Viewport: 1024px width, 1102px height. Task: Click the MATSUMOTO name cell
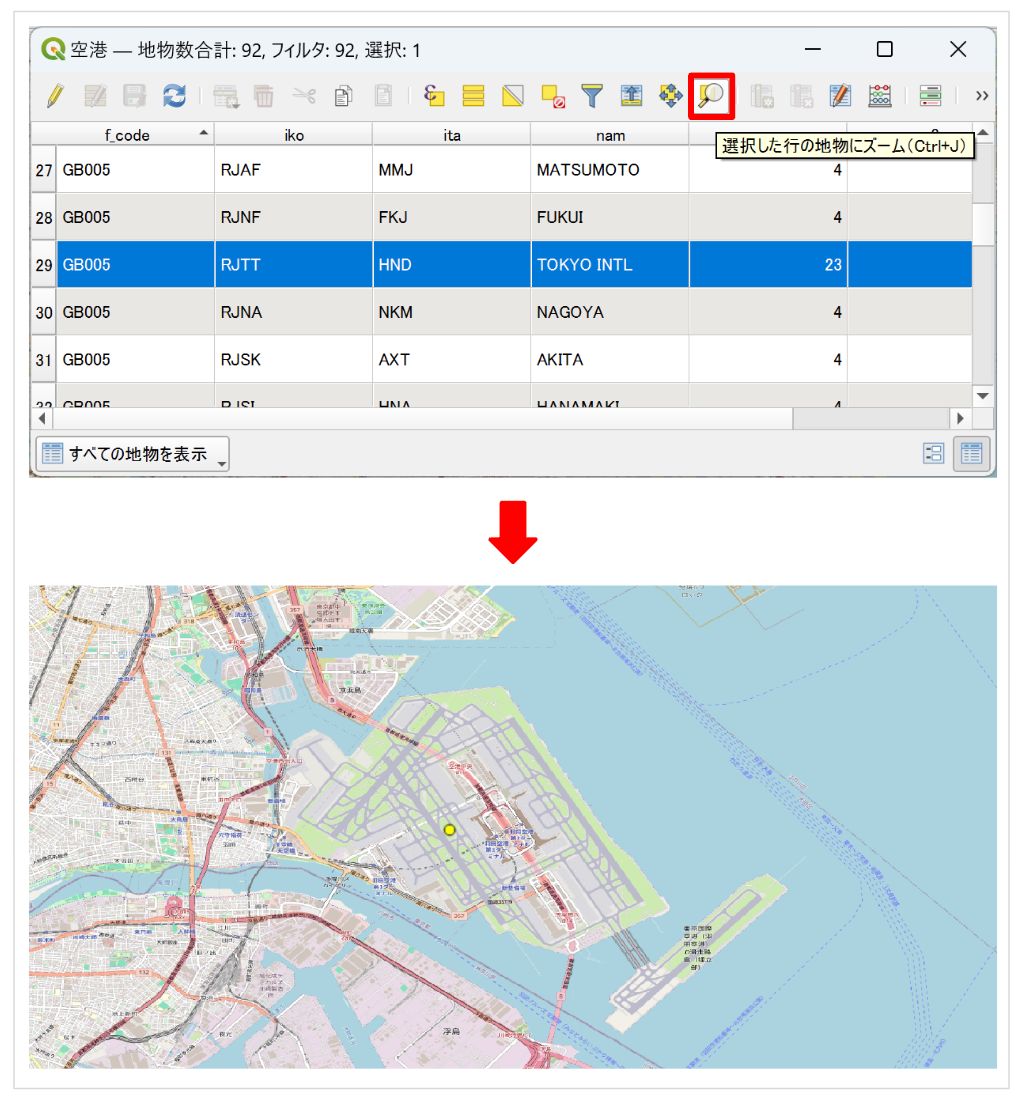[610, 170]
